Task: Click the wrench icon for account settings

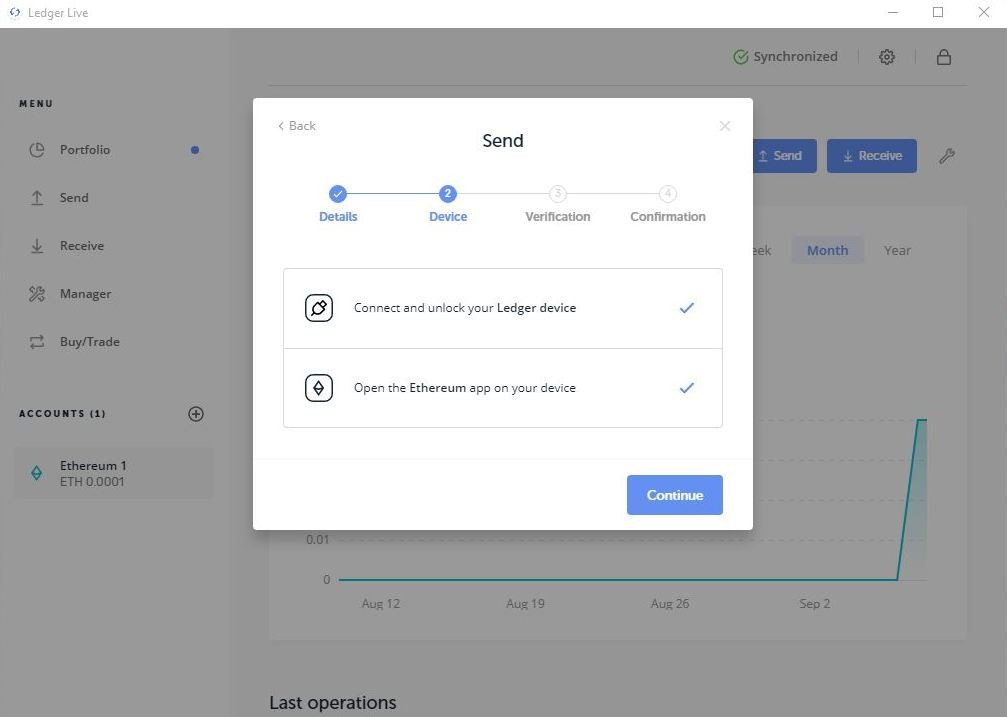Action: pyautogui.click(x=947, y=156)
